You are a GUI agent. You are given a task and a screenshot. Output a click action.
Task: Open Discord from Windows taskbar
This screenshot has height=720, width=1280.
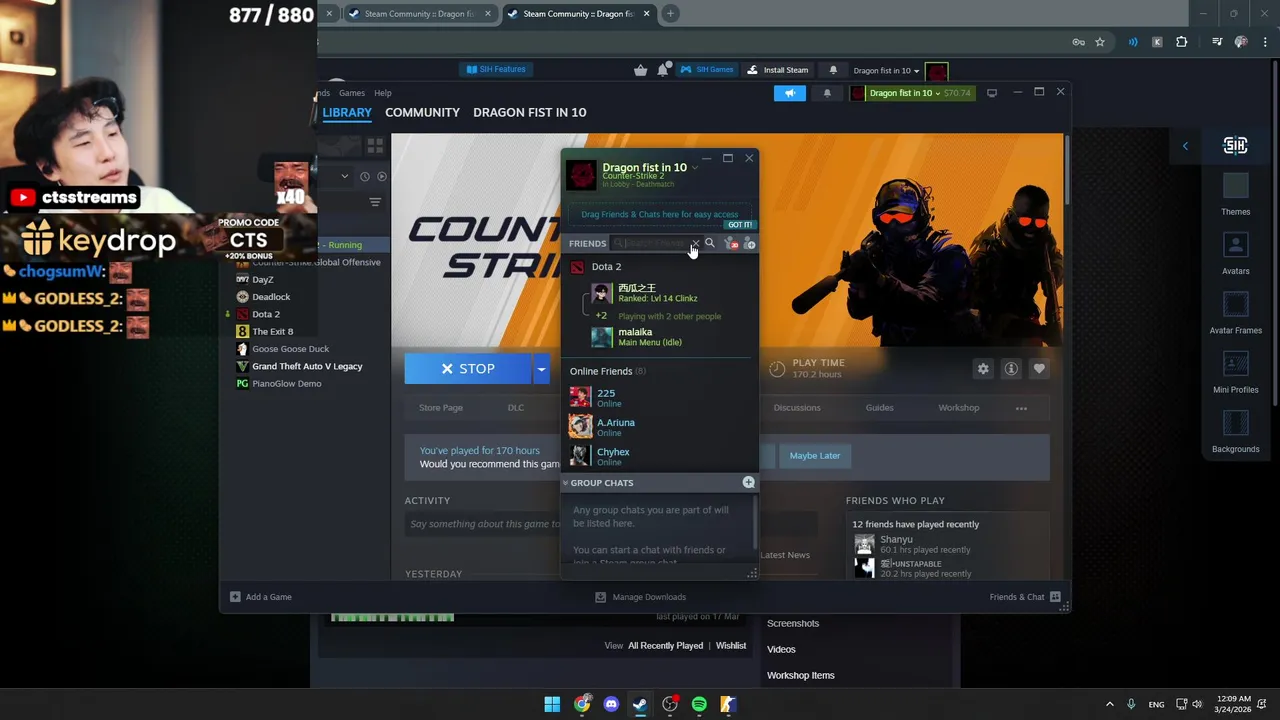coord(611,704)
